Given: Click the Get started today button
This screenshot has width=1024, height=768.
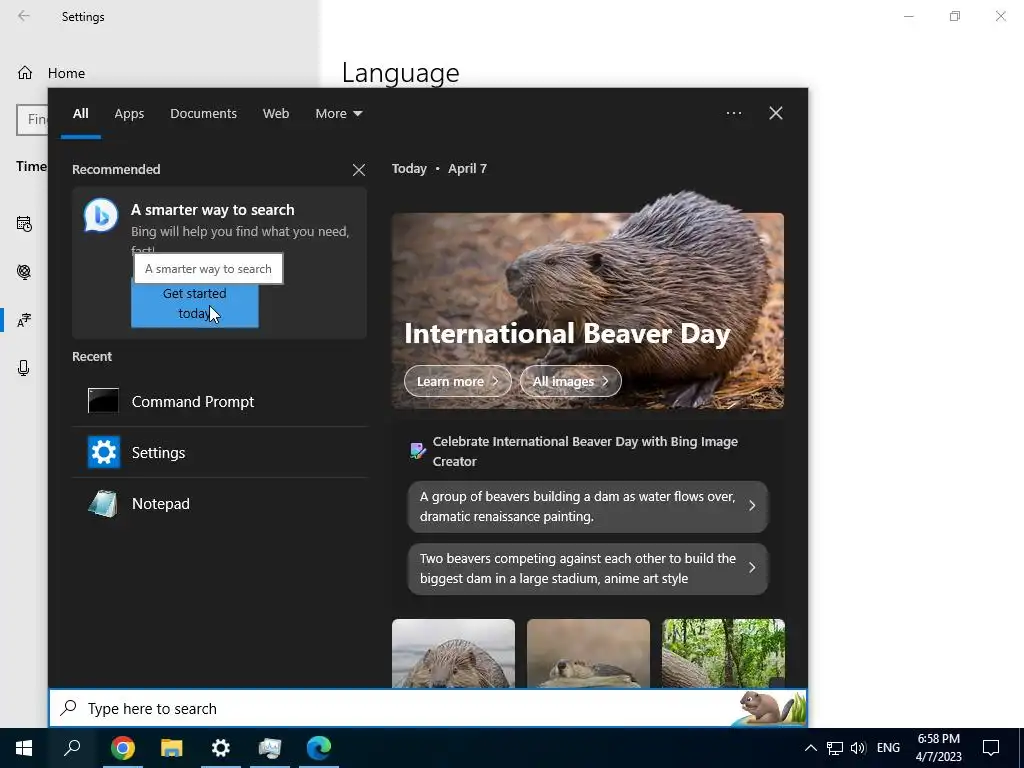Looking at the screenshot, I should pos(195,304).
